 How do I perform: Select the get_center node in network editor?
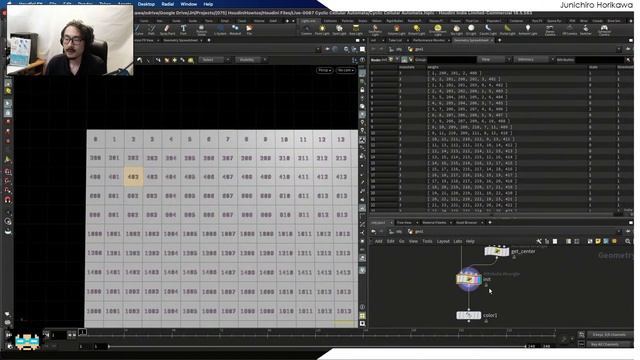(497, 251)
